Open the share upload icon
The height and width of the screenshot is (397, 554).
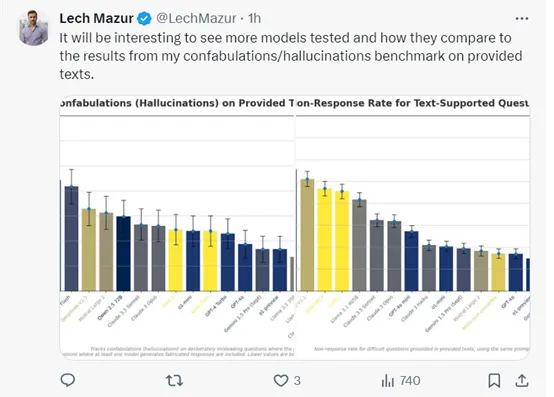522,380
